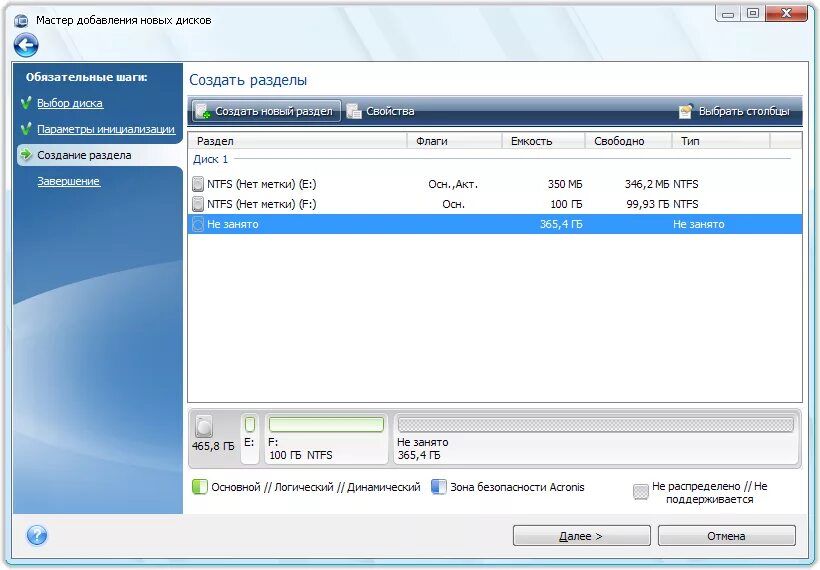Click the green Основной legend swatch
Image resolution: width=820 pixels, height=570 pixels.
[x=200, y=487]
